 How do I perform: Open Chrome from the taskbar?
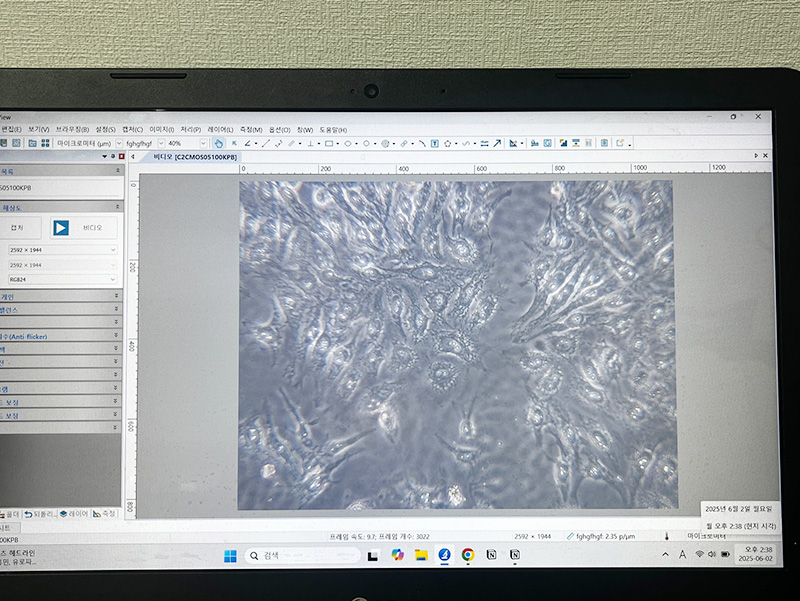467,555
